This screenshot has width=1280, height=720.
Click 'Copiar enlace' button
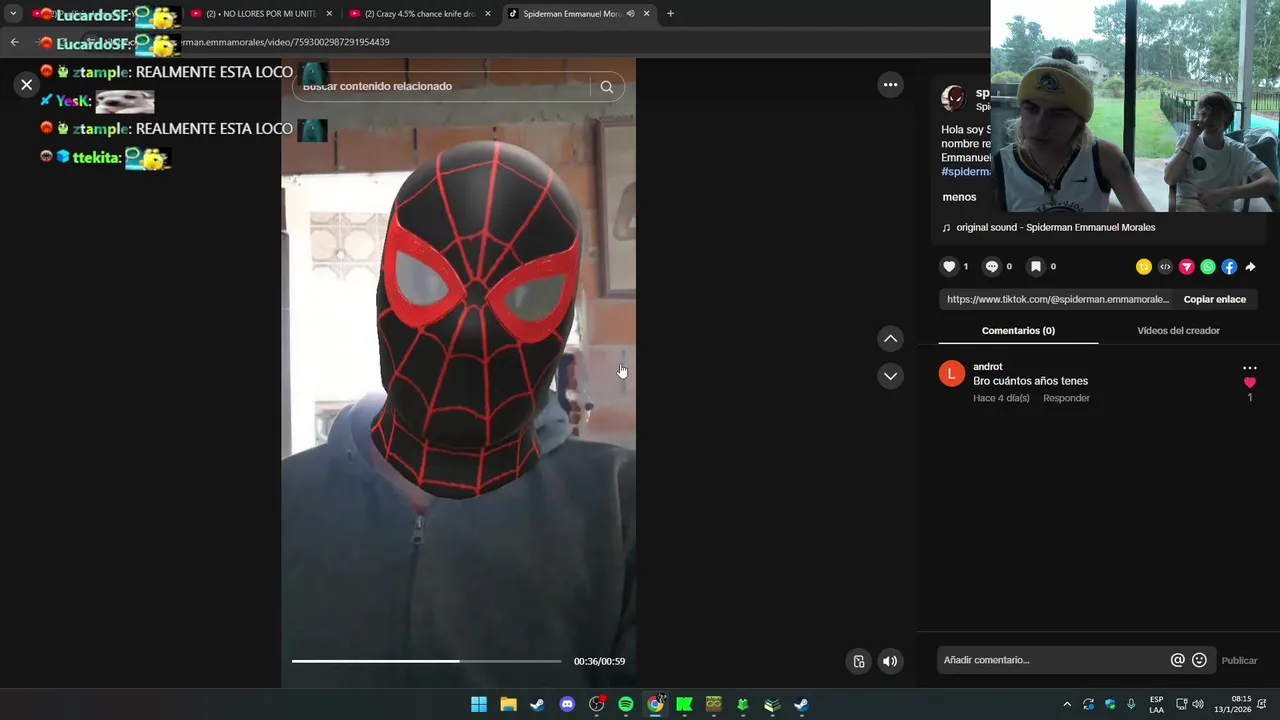pos(1215,299)
